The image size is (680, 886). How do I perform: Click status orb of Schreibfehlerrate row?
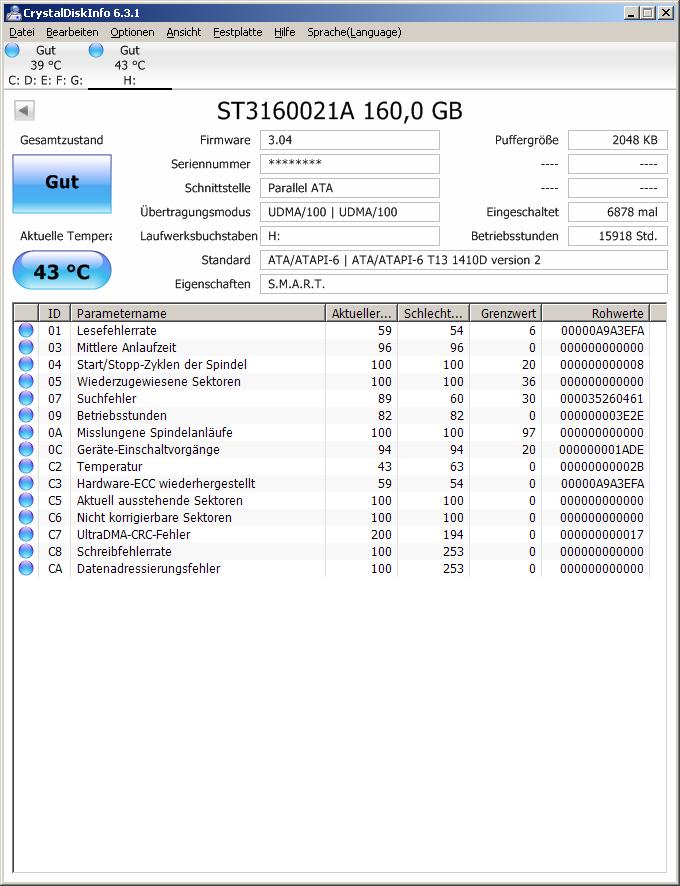coord(26,551)
